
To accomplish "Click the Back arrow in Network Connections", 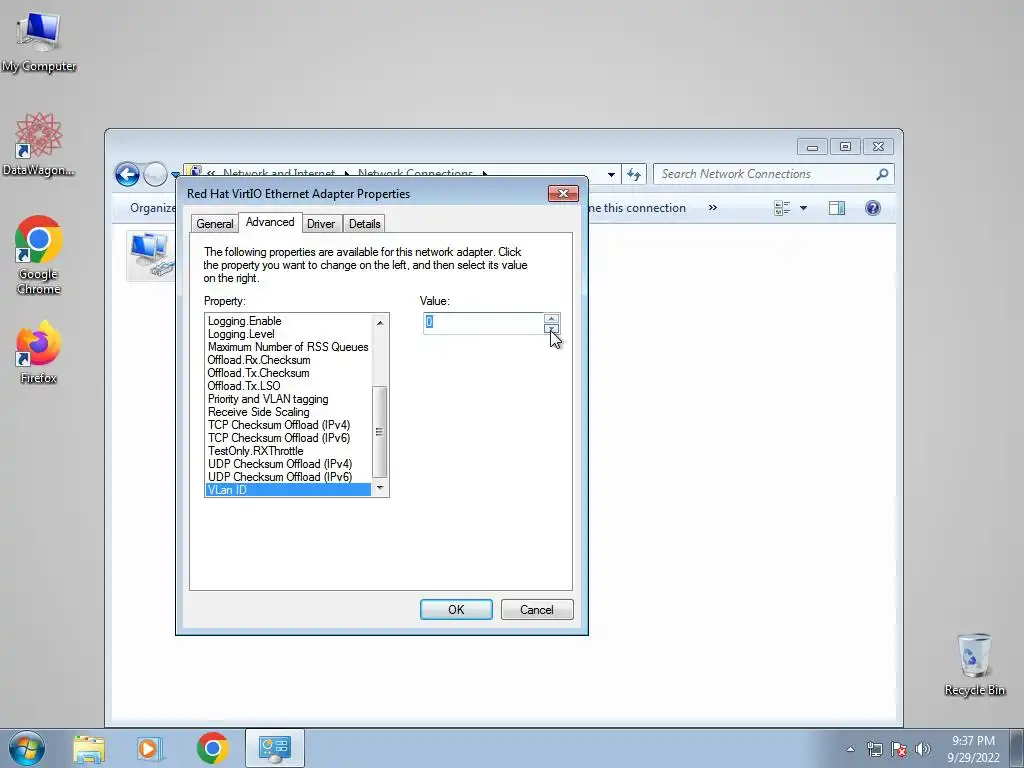I will pos(127,174).
